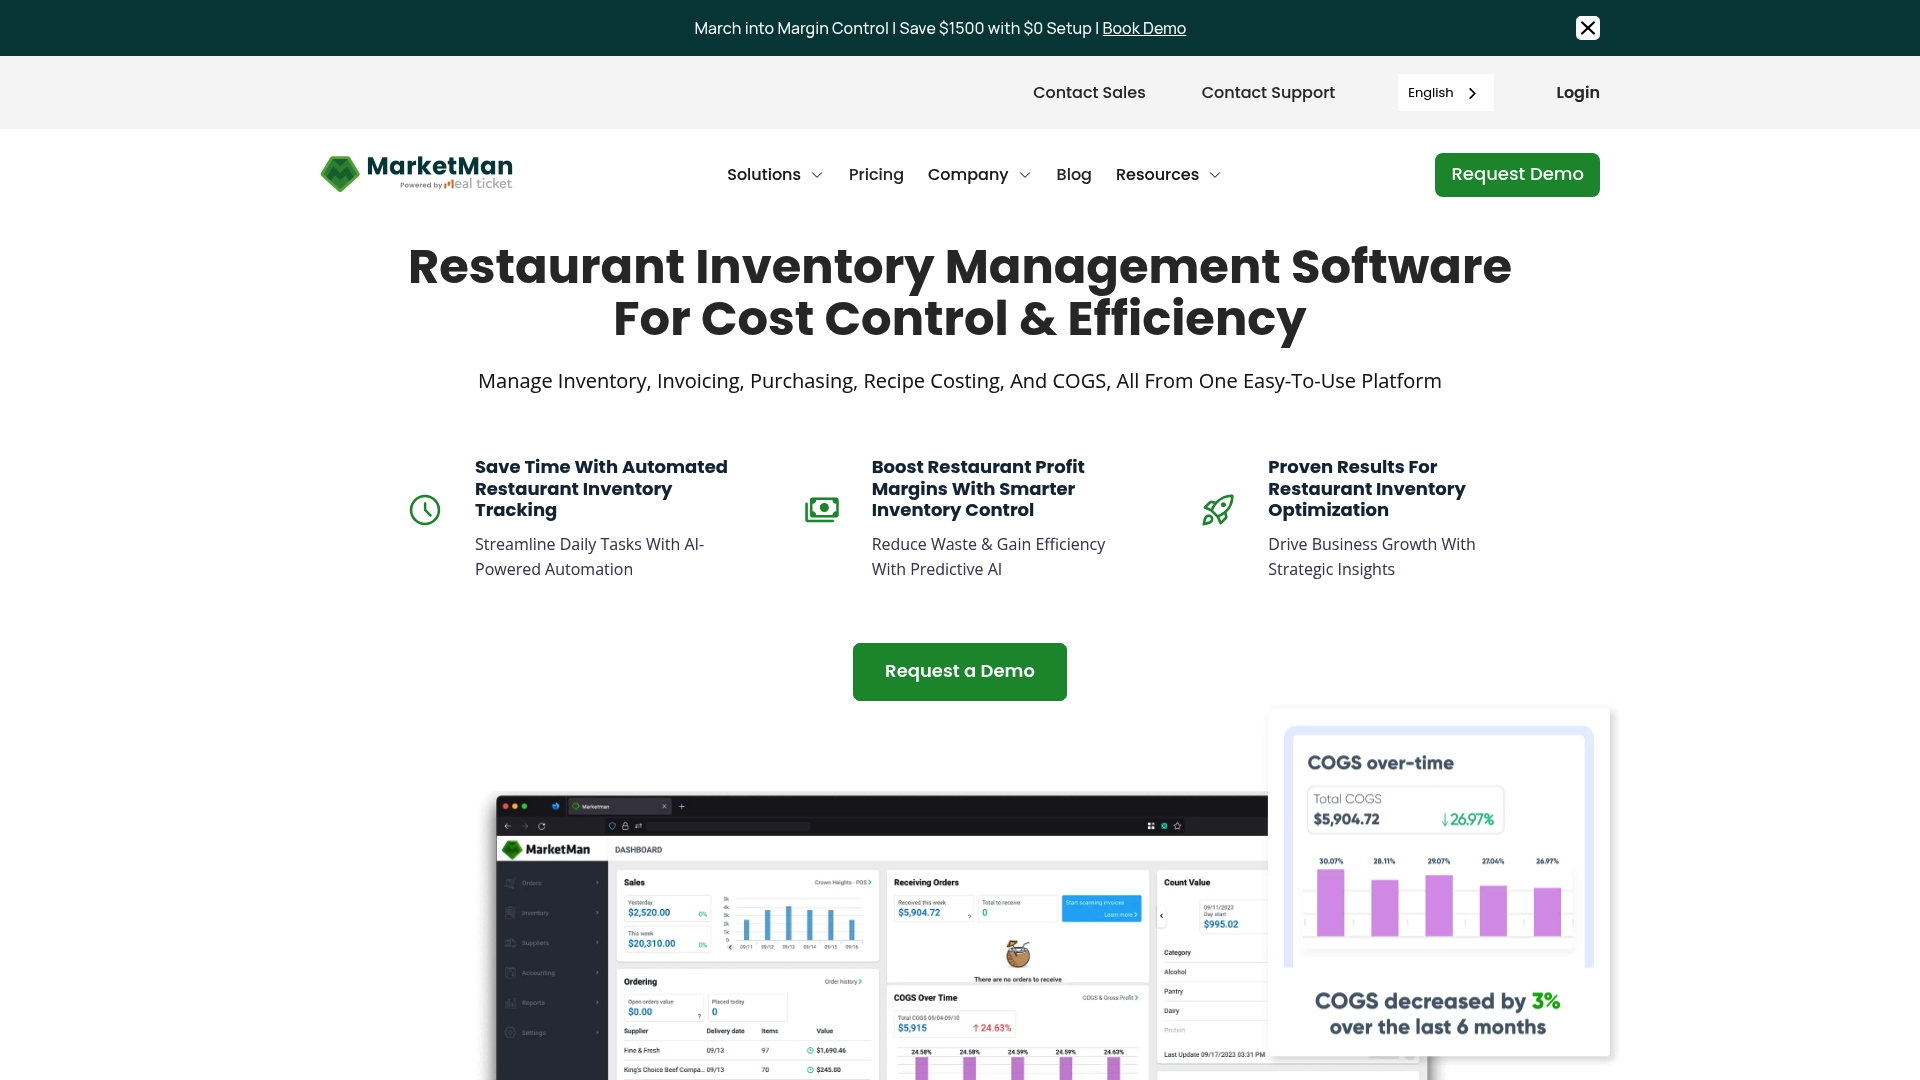Click Contact Sales at the top
The width and height of the screenshot is (1920, 1080).
[1089, 92]
